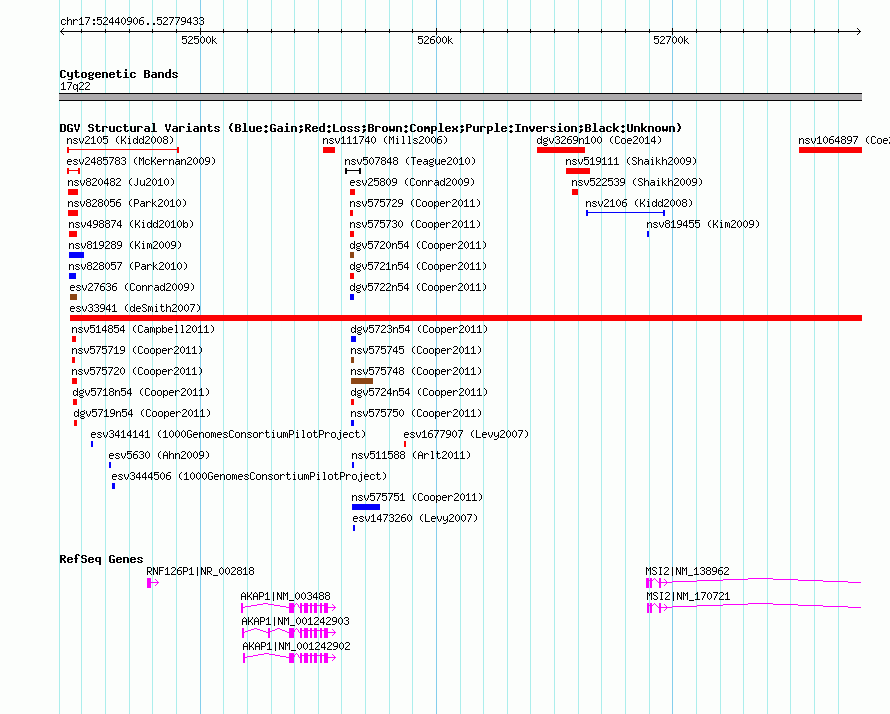Screen dimensions: 890x714
Task: Click the nsv2105 (Kidd2008) variant label
Action: click(x=120, y=140)
